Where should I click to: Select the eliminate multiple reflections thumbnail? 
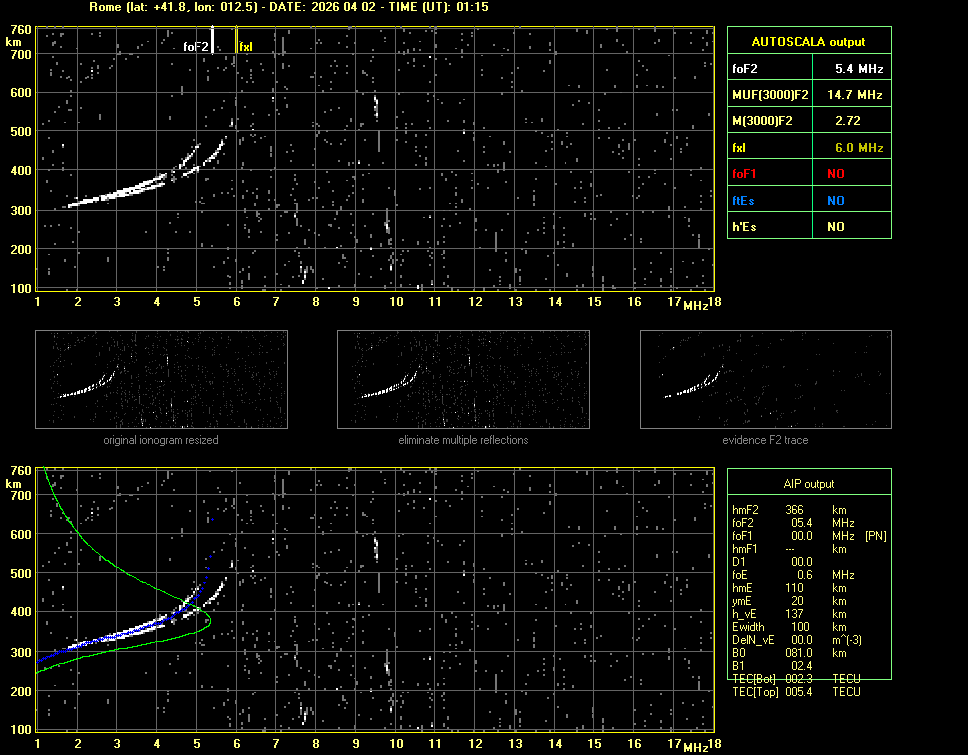coord(463,379)
